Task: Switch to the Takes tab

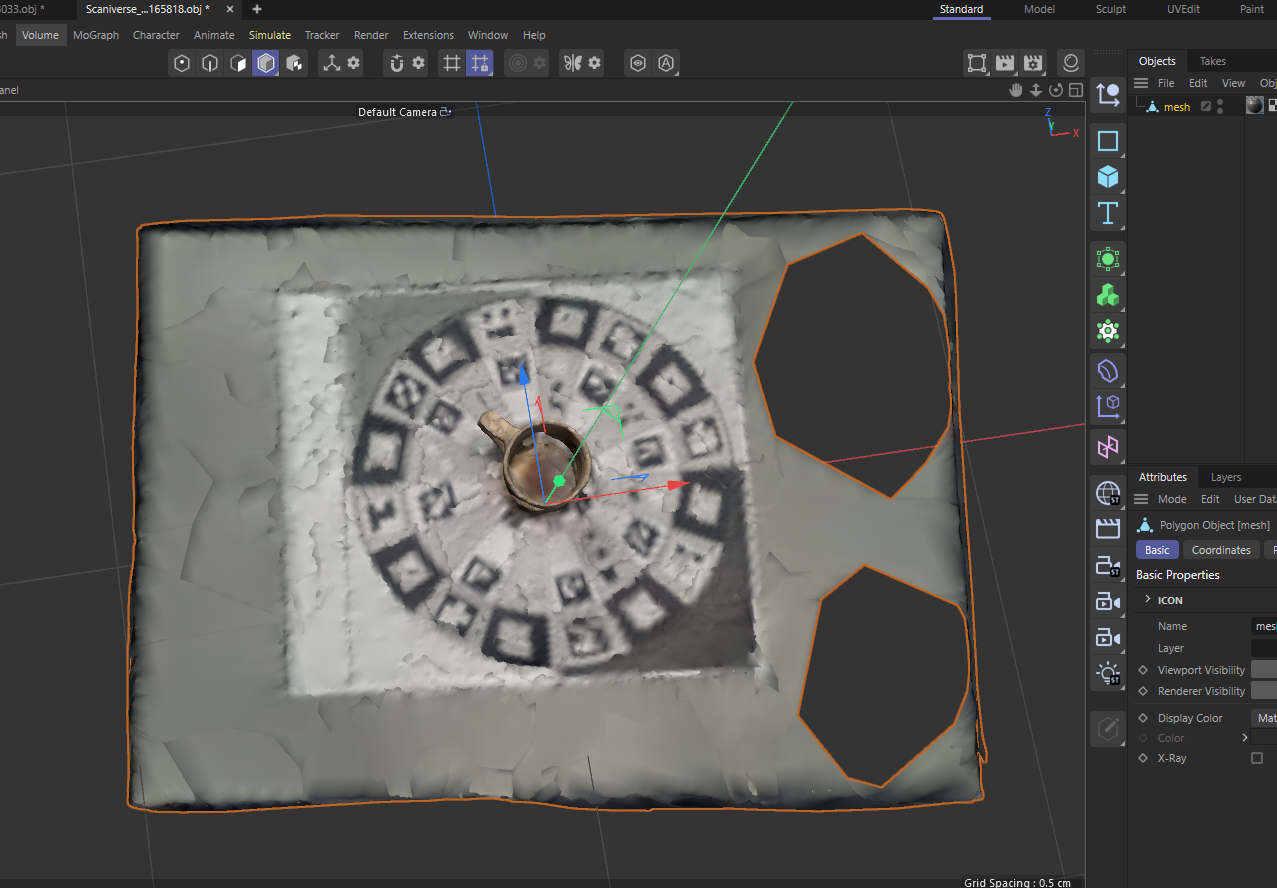Action: (1212, 61)
